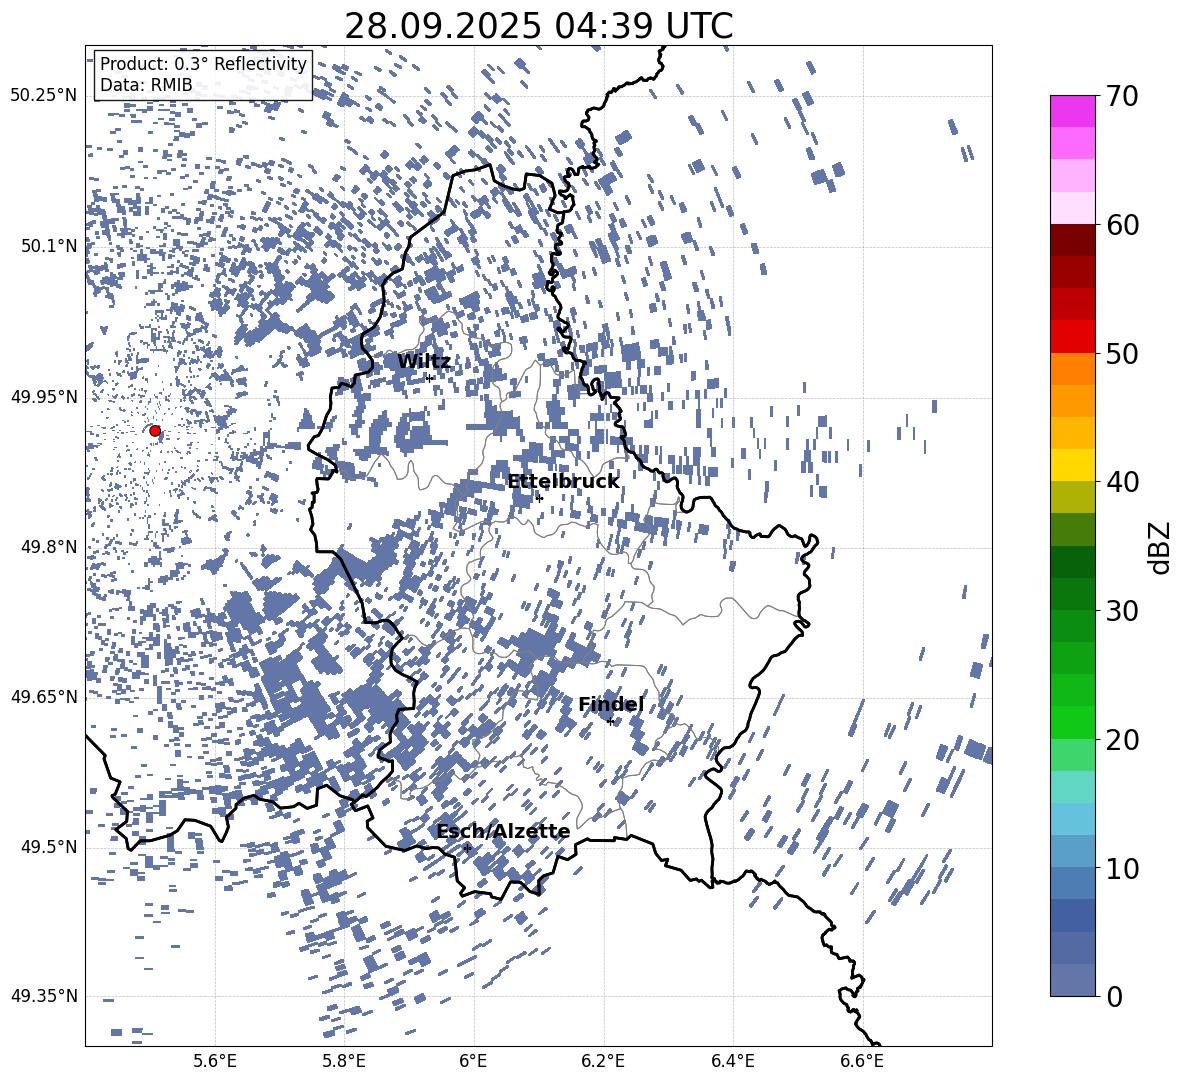The image size is (1184, 1081).
Task: Click the Esch/Alzette station cross marker
Action: coord(467,848)
